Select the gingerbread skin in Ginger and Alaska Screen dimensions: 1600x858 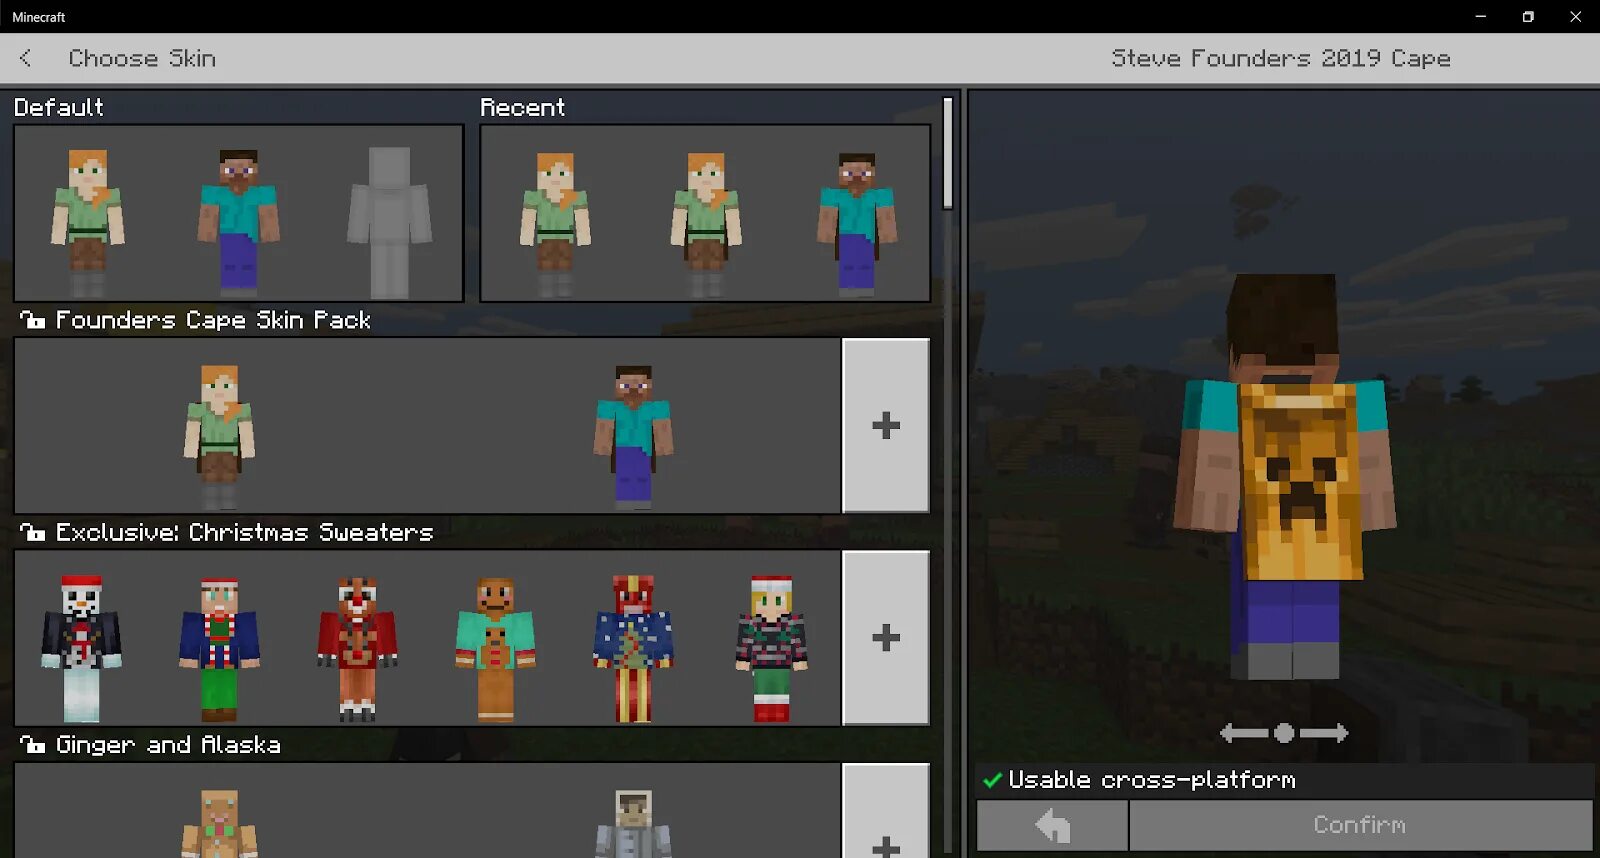pos(219,823)
